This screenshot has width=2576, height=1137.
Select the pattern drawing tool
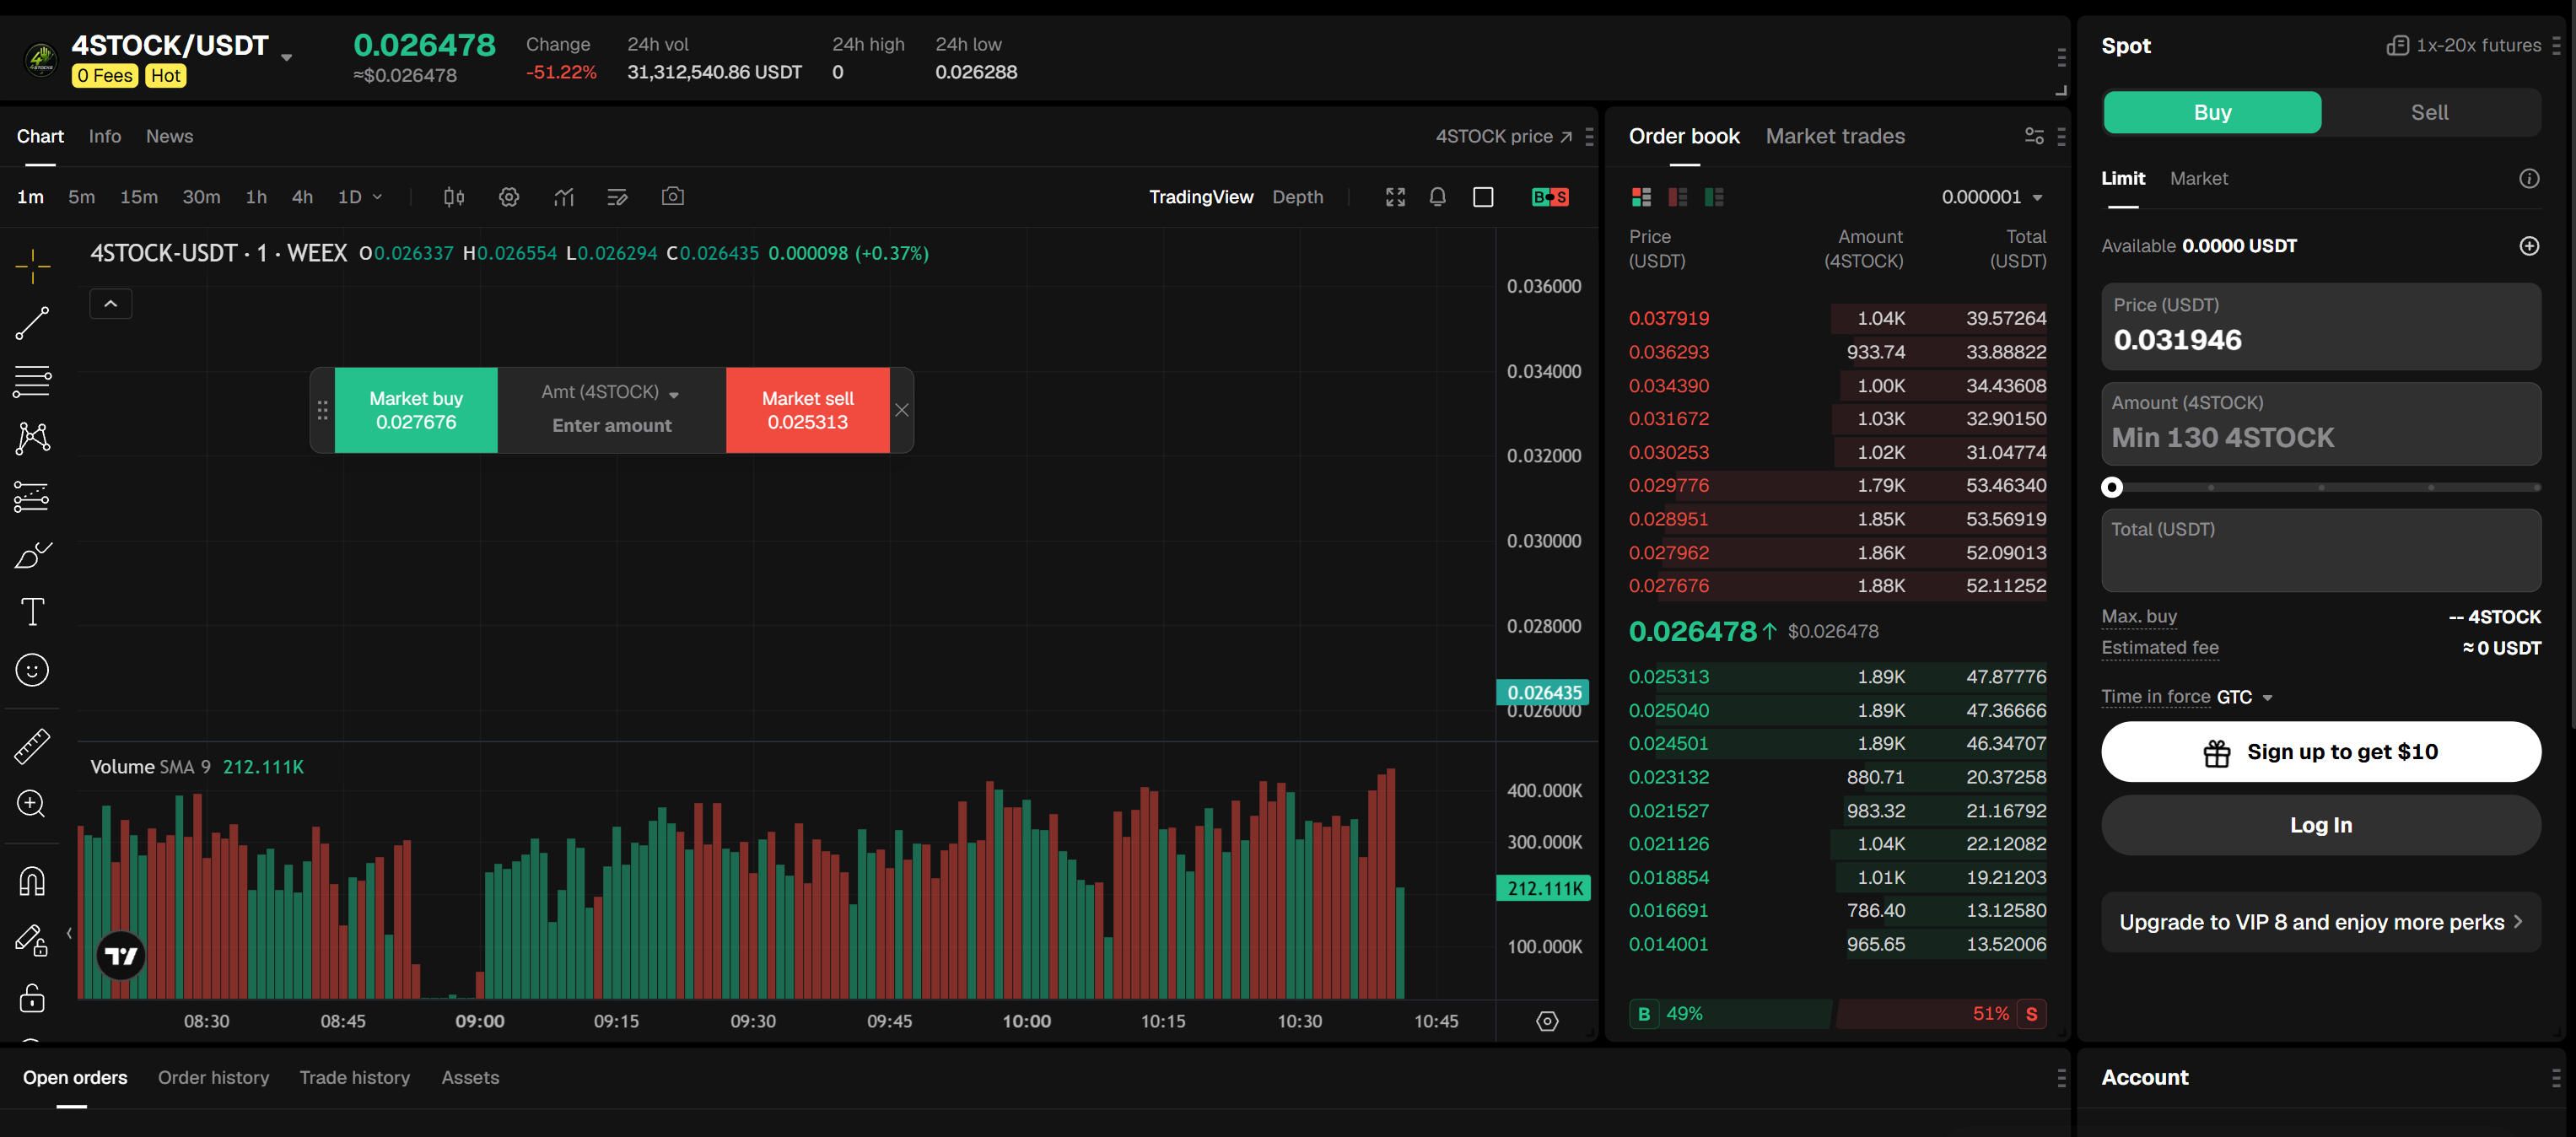point(32,438)
